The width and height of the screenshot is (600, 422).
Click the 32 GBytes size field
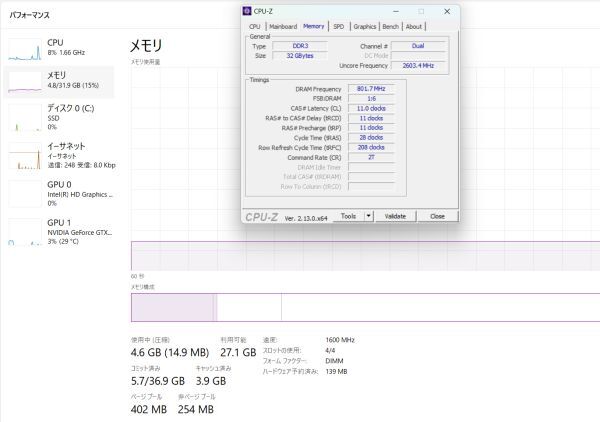click(x=300, y=56)
